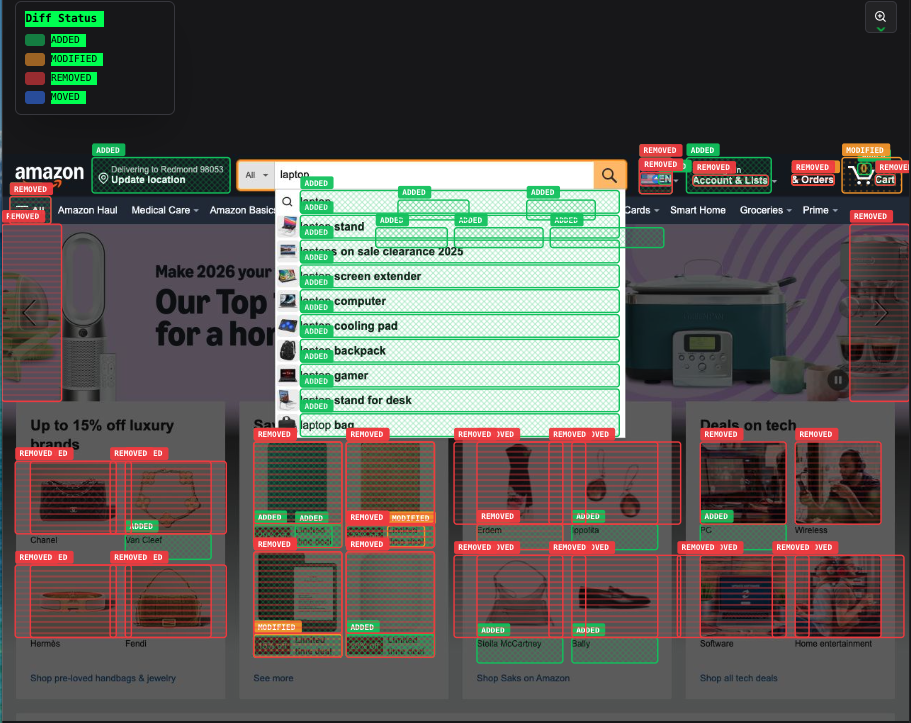
Task: Open the All hamburger menu
Action: (x=29, y=211)
